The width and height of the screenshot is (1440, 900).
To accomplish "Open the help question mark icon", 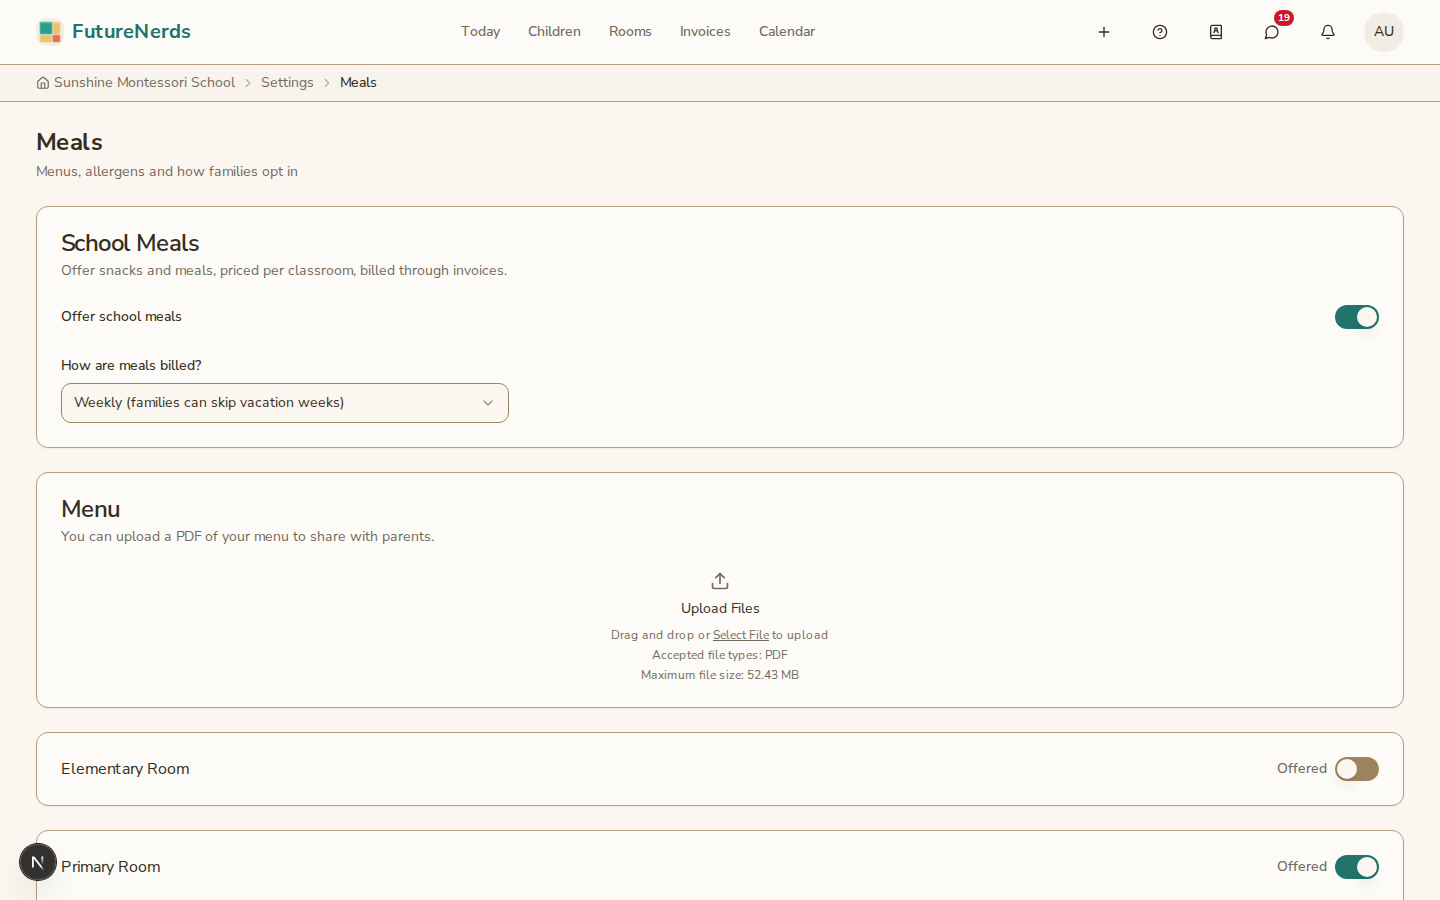I will (1160, 32).
